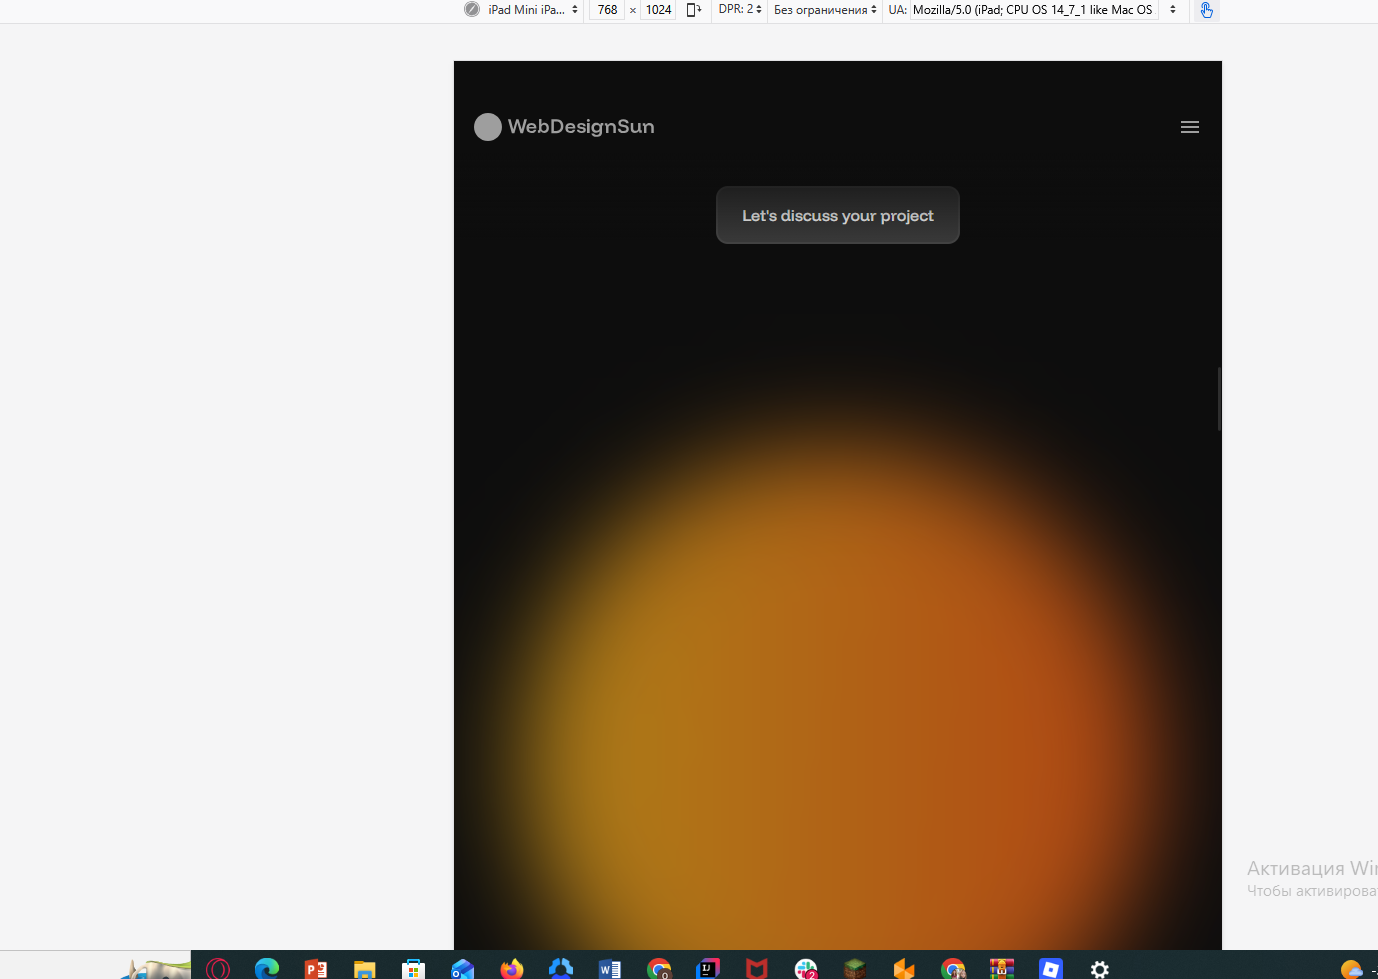Open Microsoft Store from the taskbar

413,968
